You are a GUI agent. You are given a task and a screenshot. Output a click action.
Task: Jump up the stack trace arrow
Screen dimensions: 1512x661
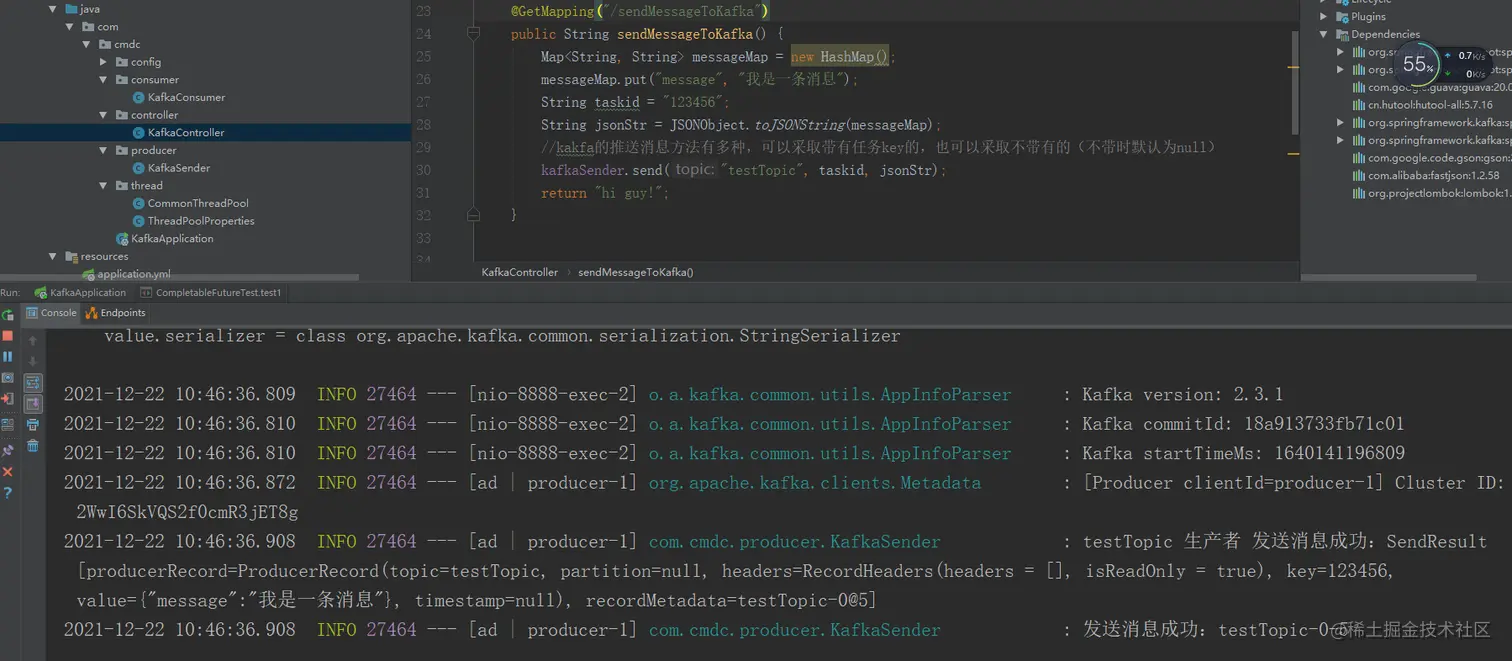(x=33, y=341)
